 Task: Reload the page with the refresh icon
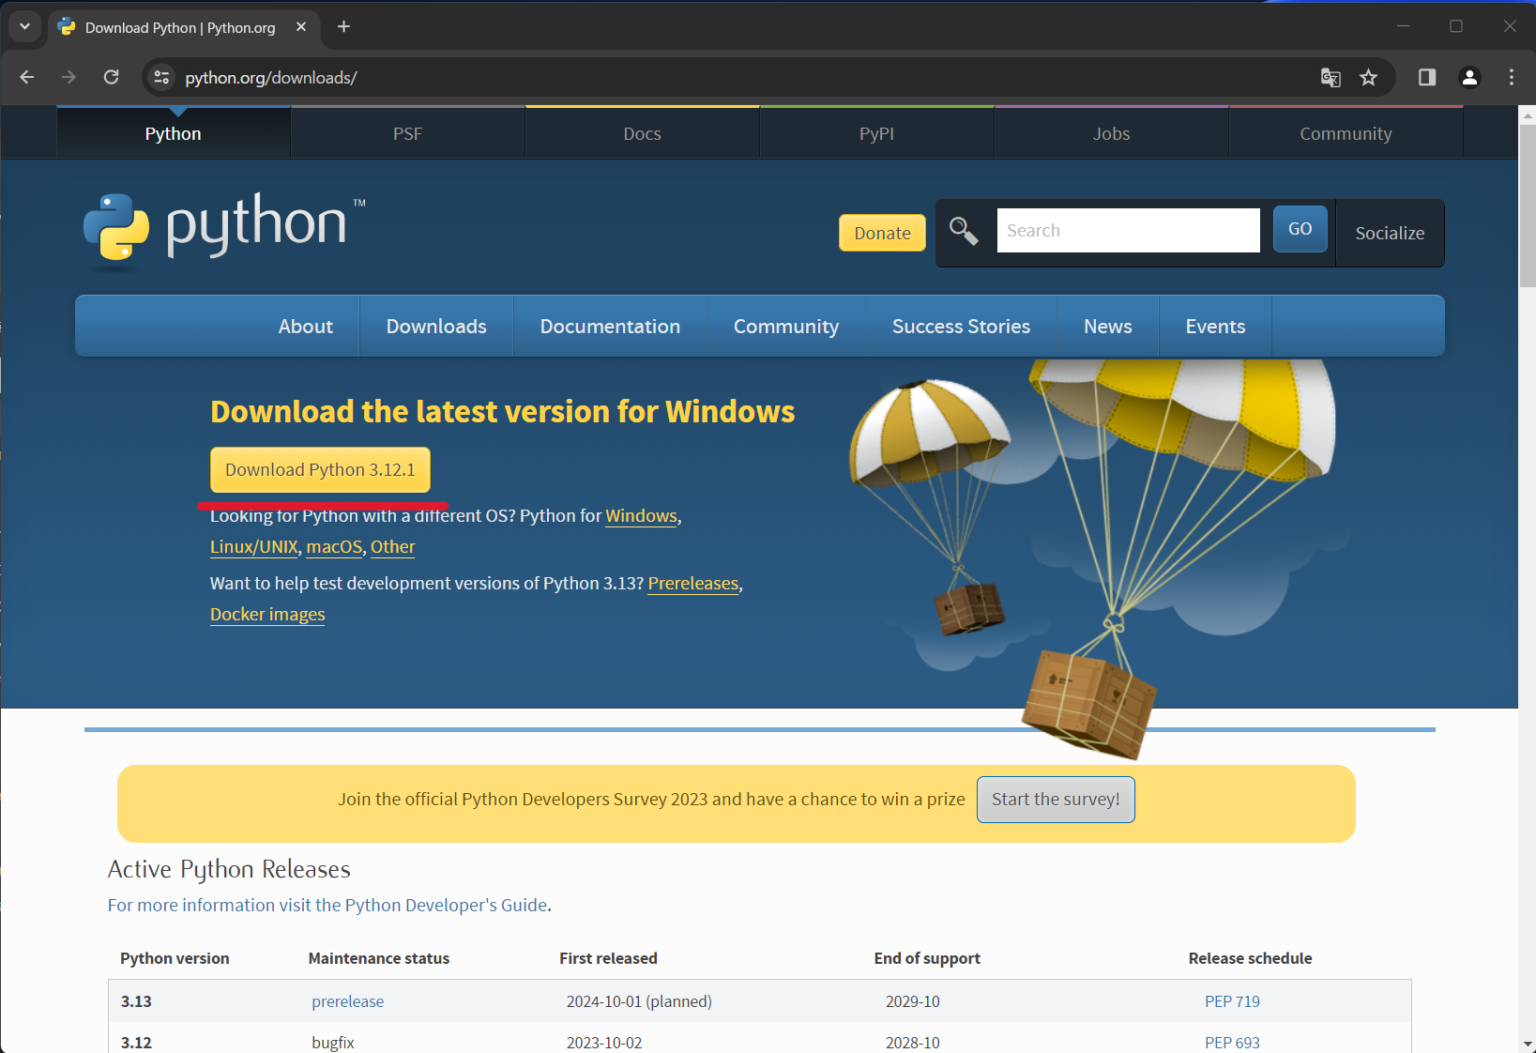coord(111,77)
